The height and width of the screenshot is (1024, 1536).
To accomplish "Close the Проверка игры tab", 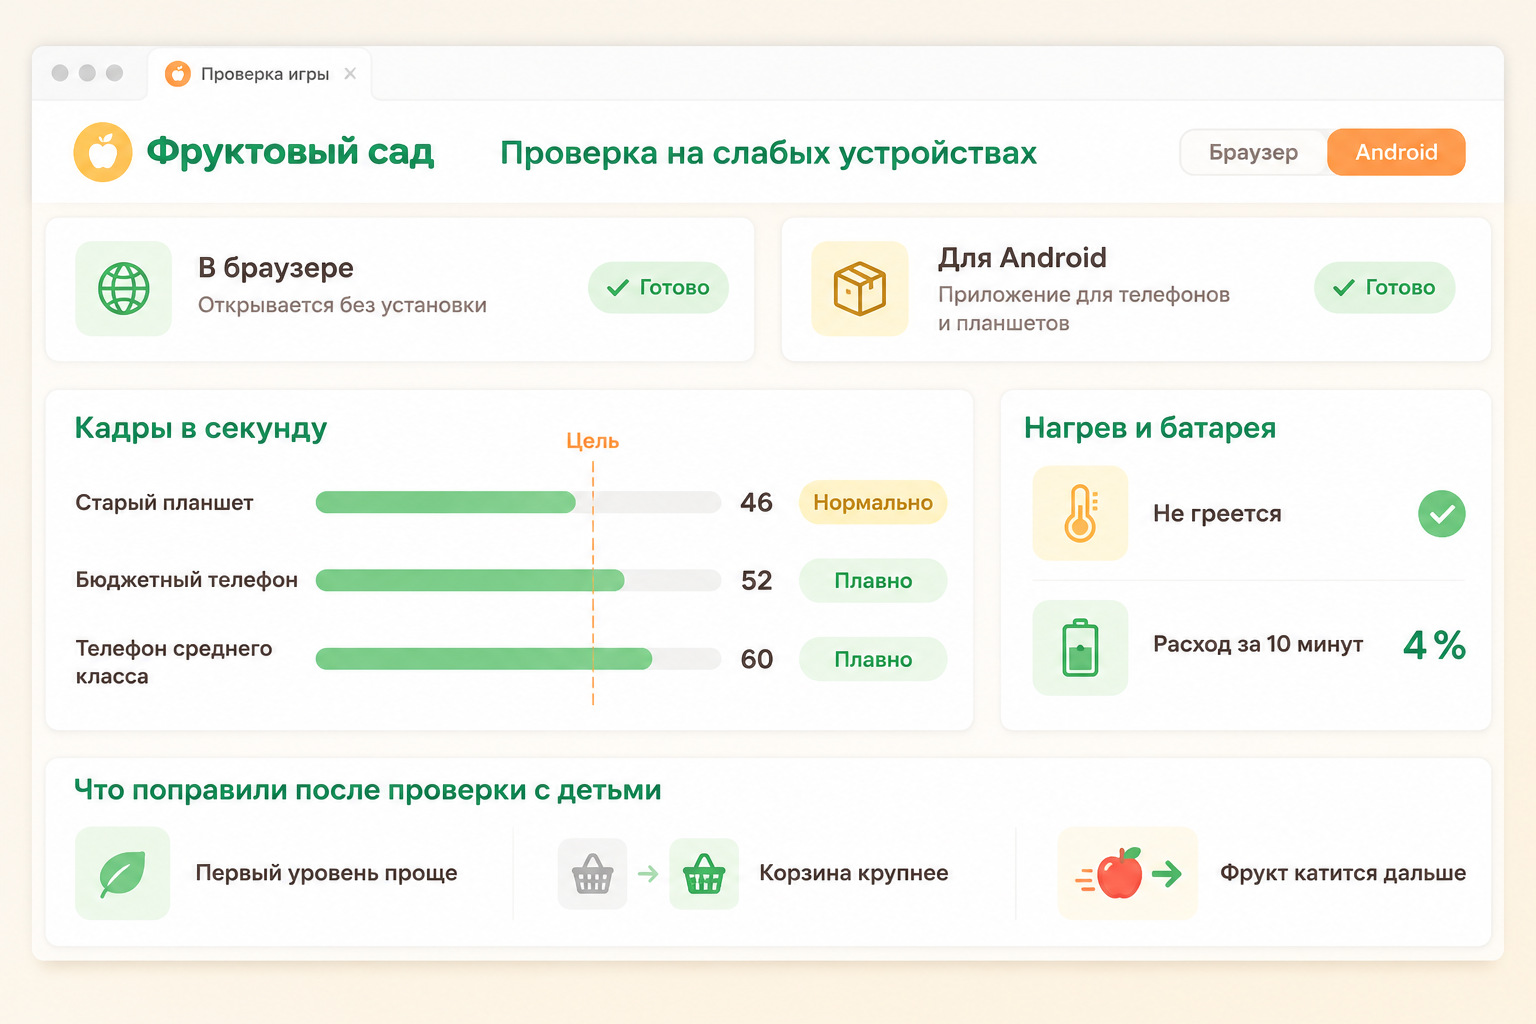I will (x=350, y=74).
